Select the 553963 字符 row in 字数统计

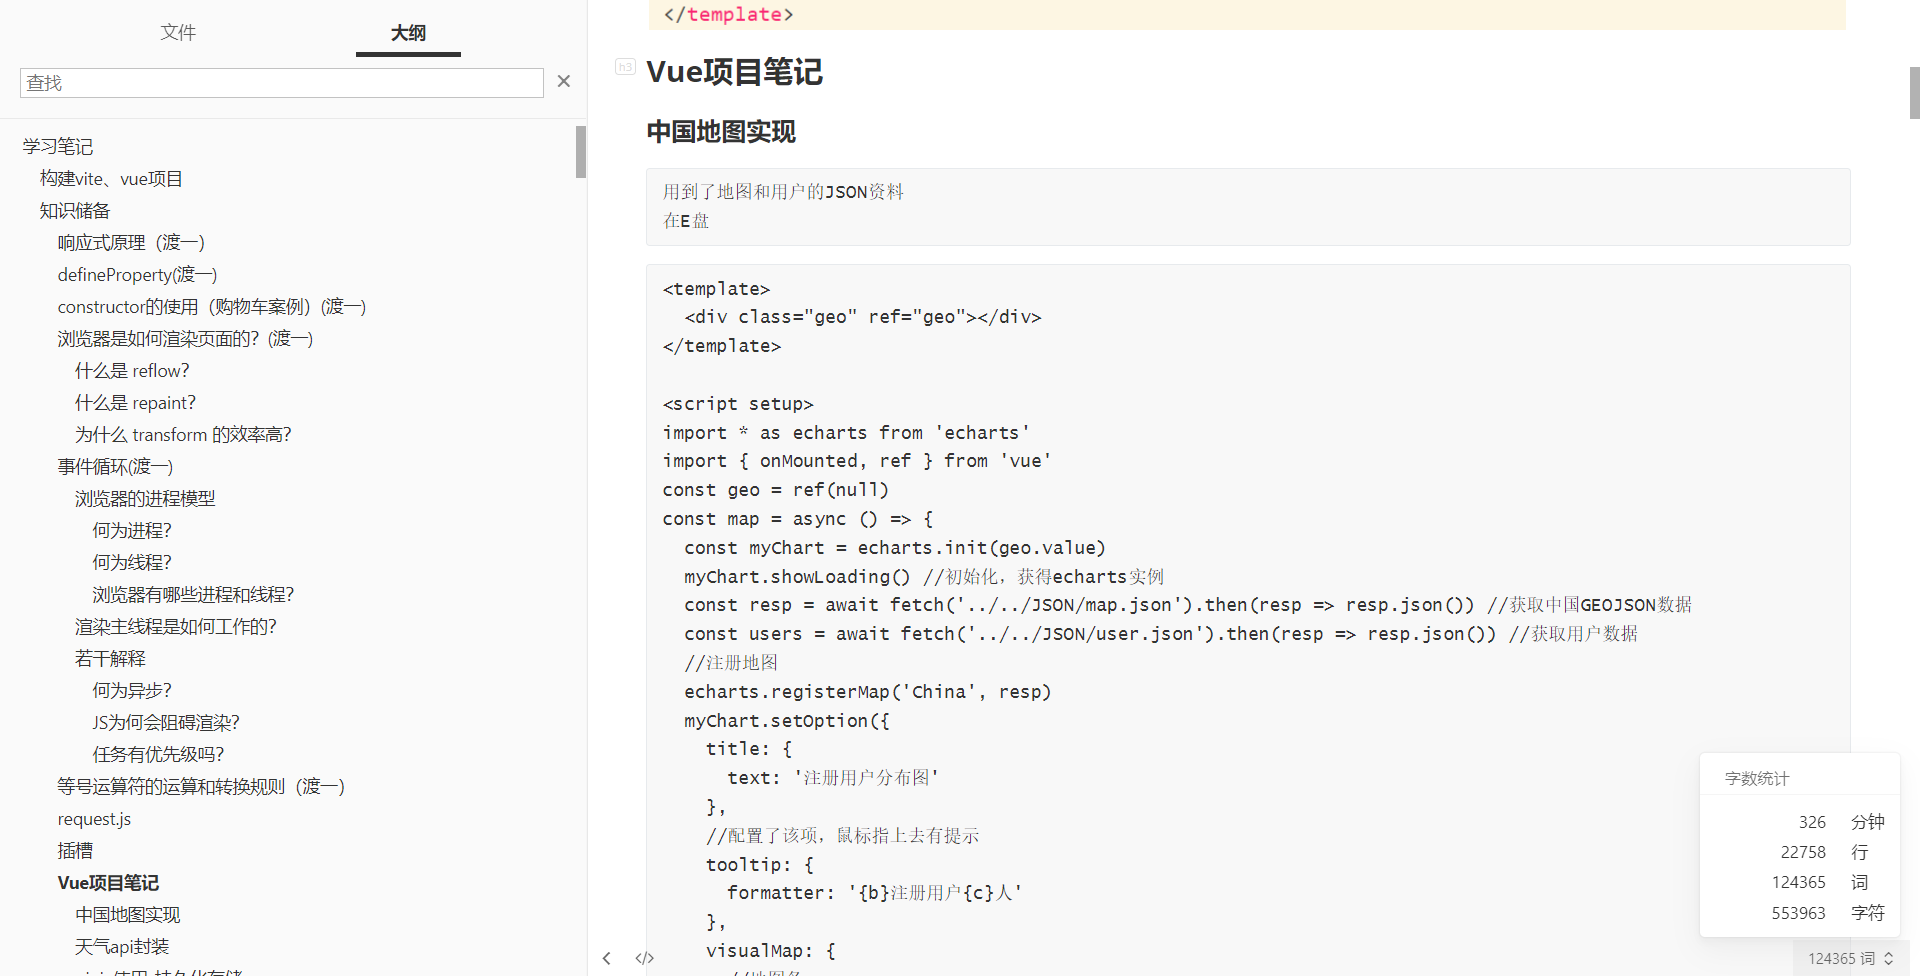(1800, 913)
